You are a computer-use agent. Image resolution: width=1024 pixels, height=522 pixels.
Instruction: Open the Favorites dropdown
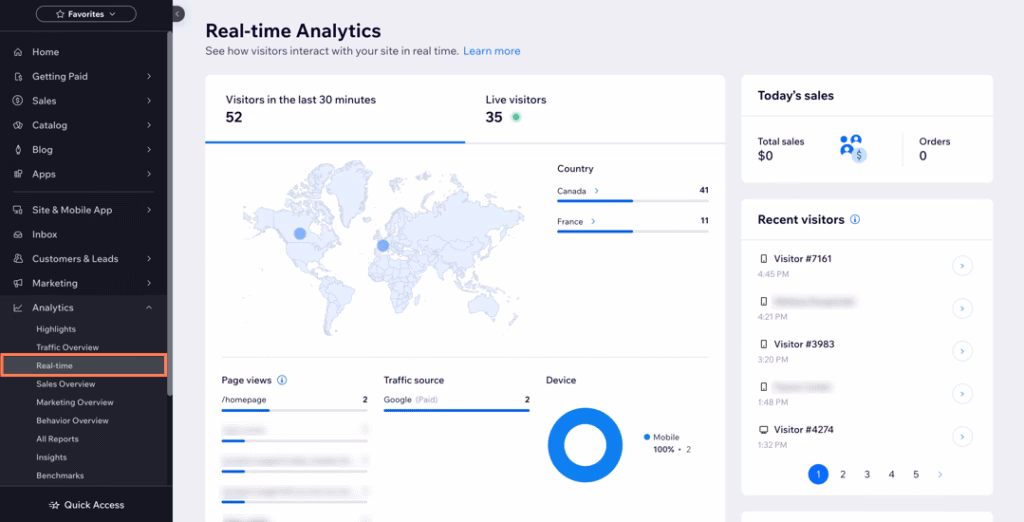tap(86, 14)
